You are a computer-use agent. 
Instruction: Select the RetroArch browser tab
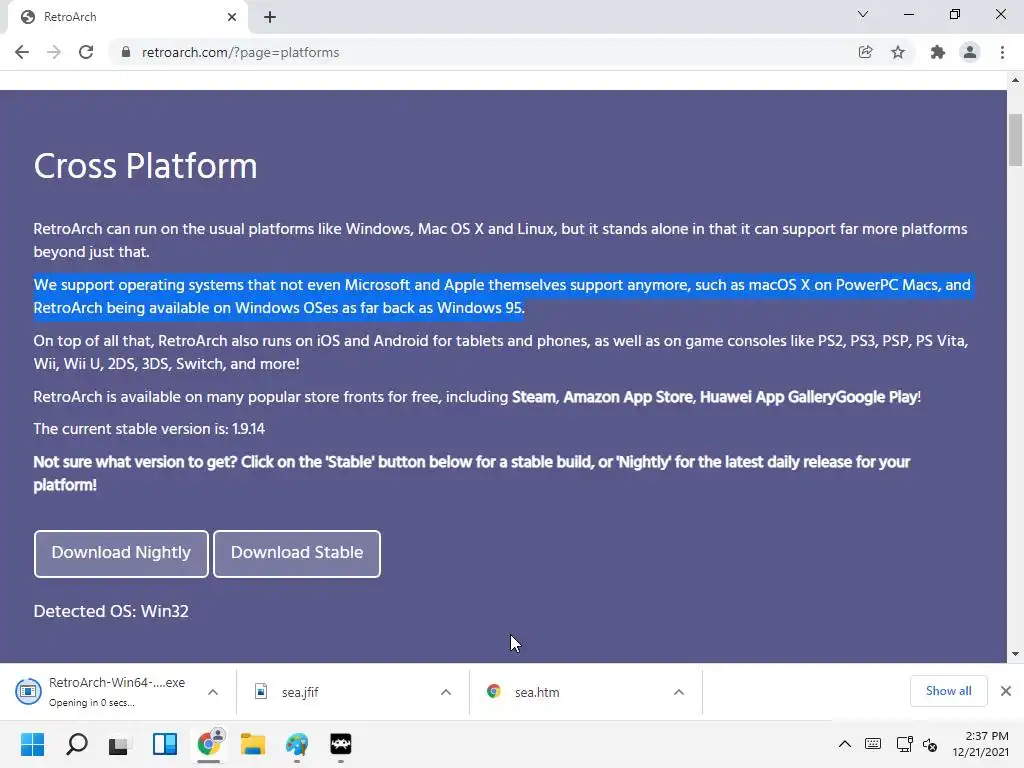127,17
